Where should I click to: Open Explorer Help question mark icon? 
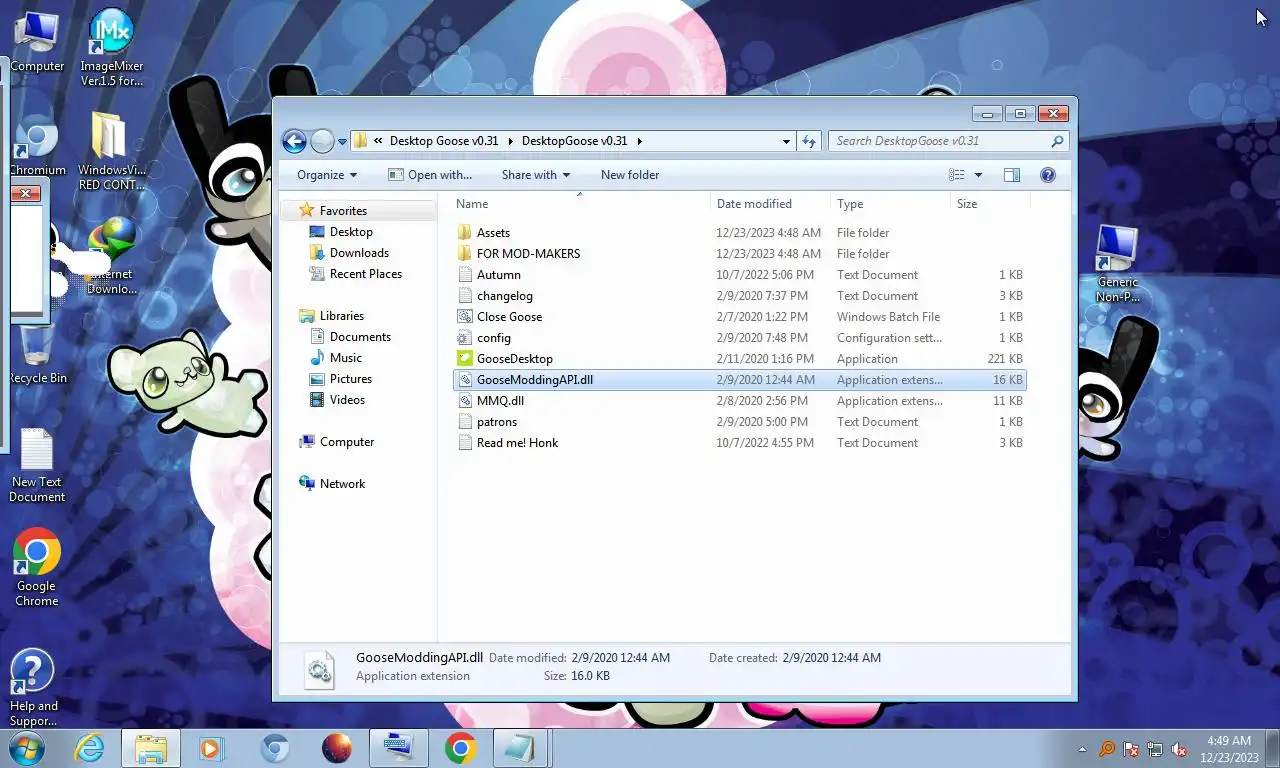pos(1048,175)
